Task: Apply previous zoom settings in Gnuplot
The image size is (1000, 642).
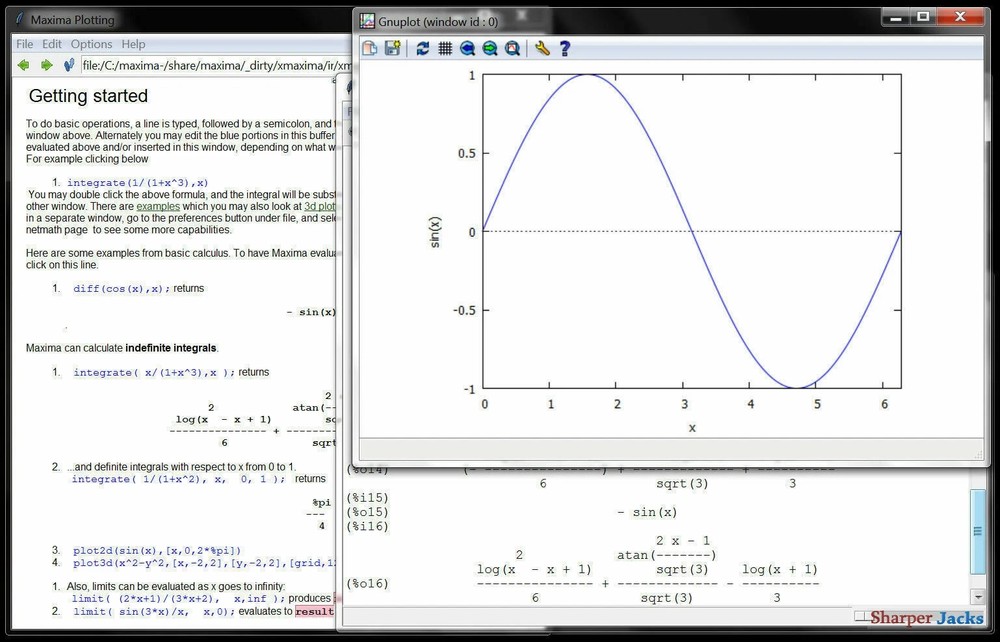Action: (467, 48)
